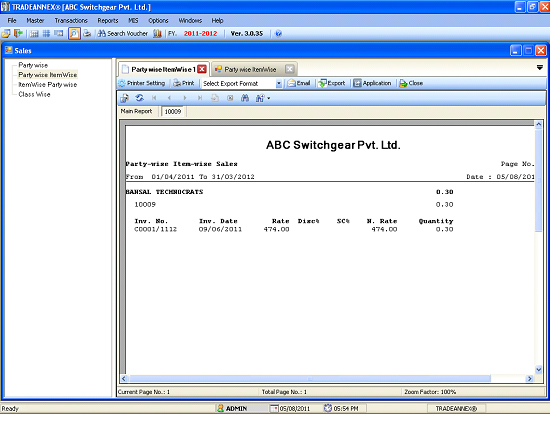This screenshot has width=550, height=429.
Task: Select the 10009 report tab
Action: pyautogui.click(x=173, y=112)
